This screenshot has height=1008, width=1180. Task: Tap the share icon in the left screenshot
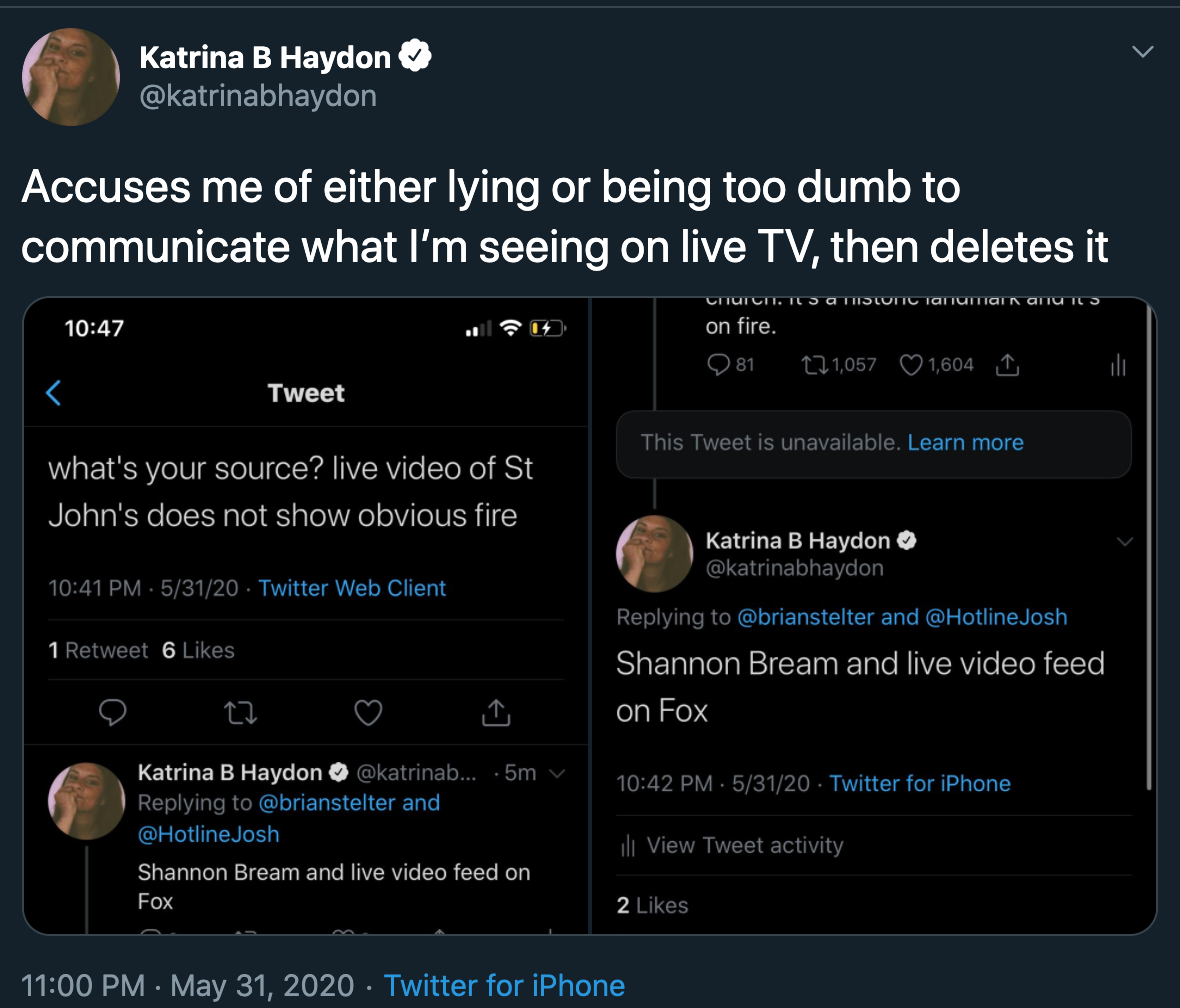pyautogui.click(x=496, y=711)
